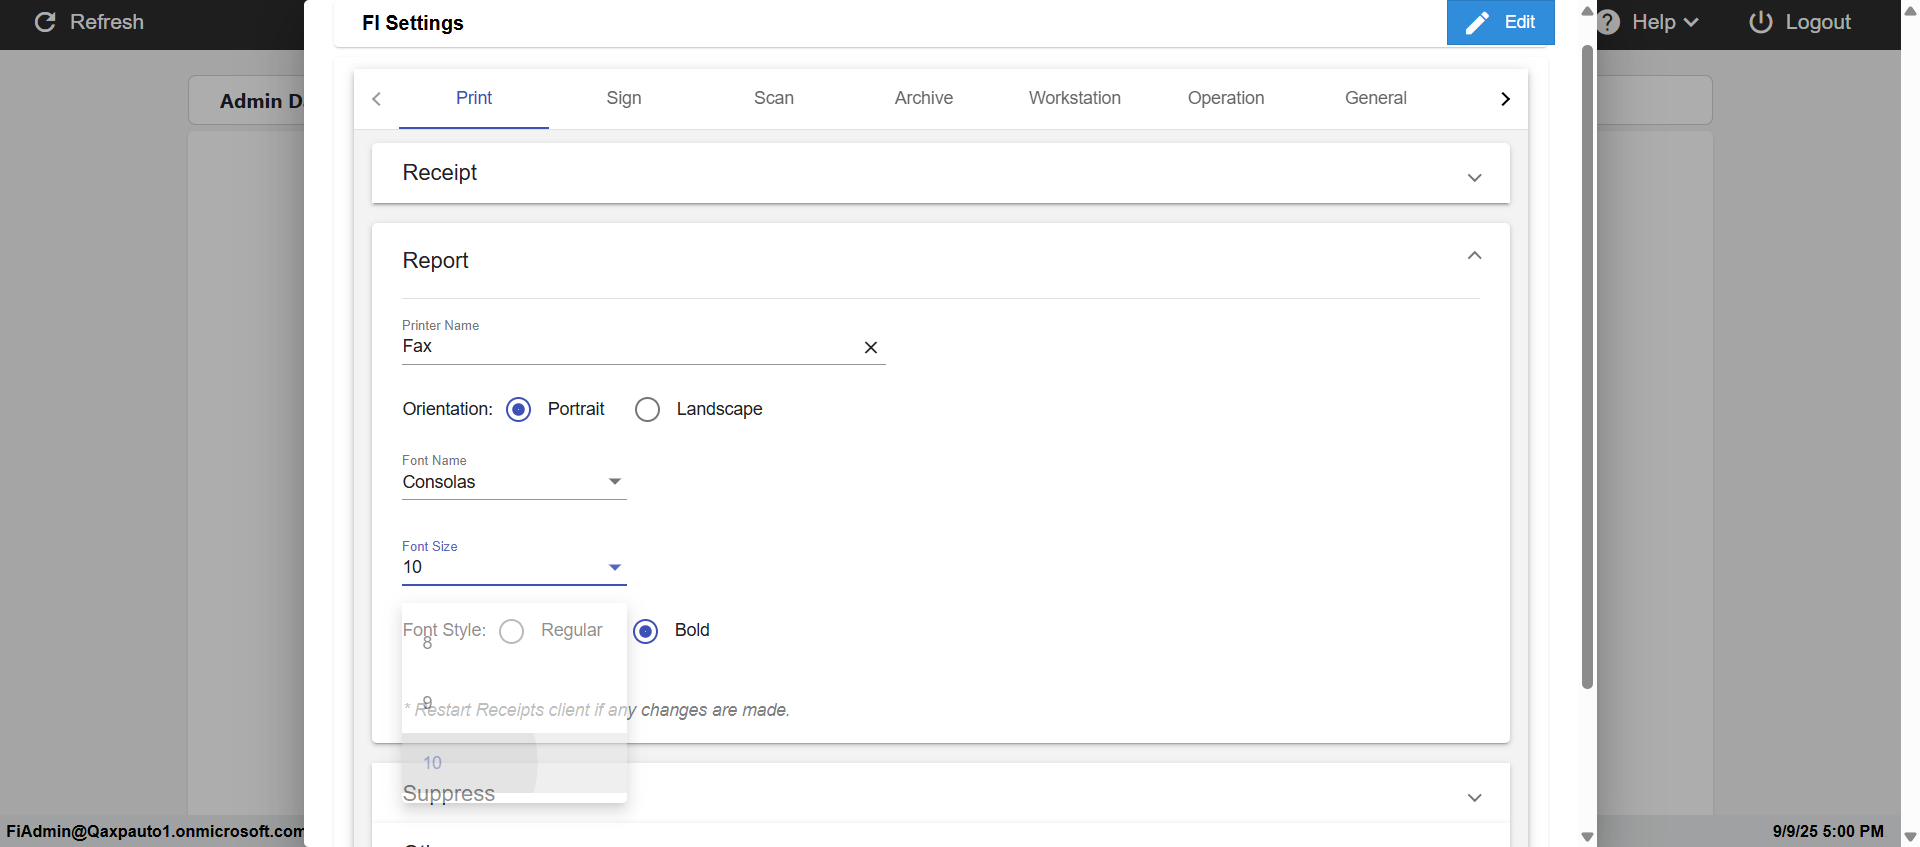This screenshot has height=847, width=1920.
Task: Switch to the Operation tab
Action: pyautogui.click(x=1226, y=98)
